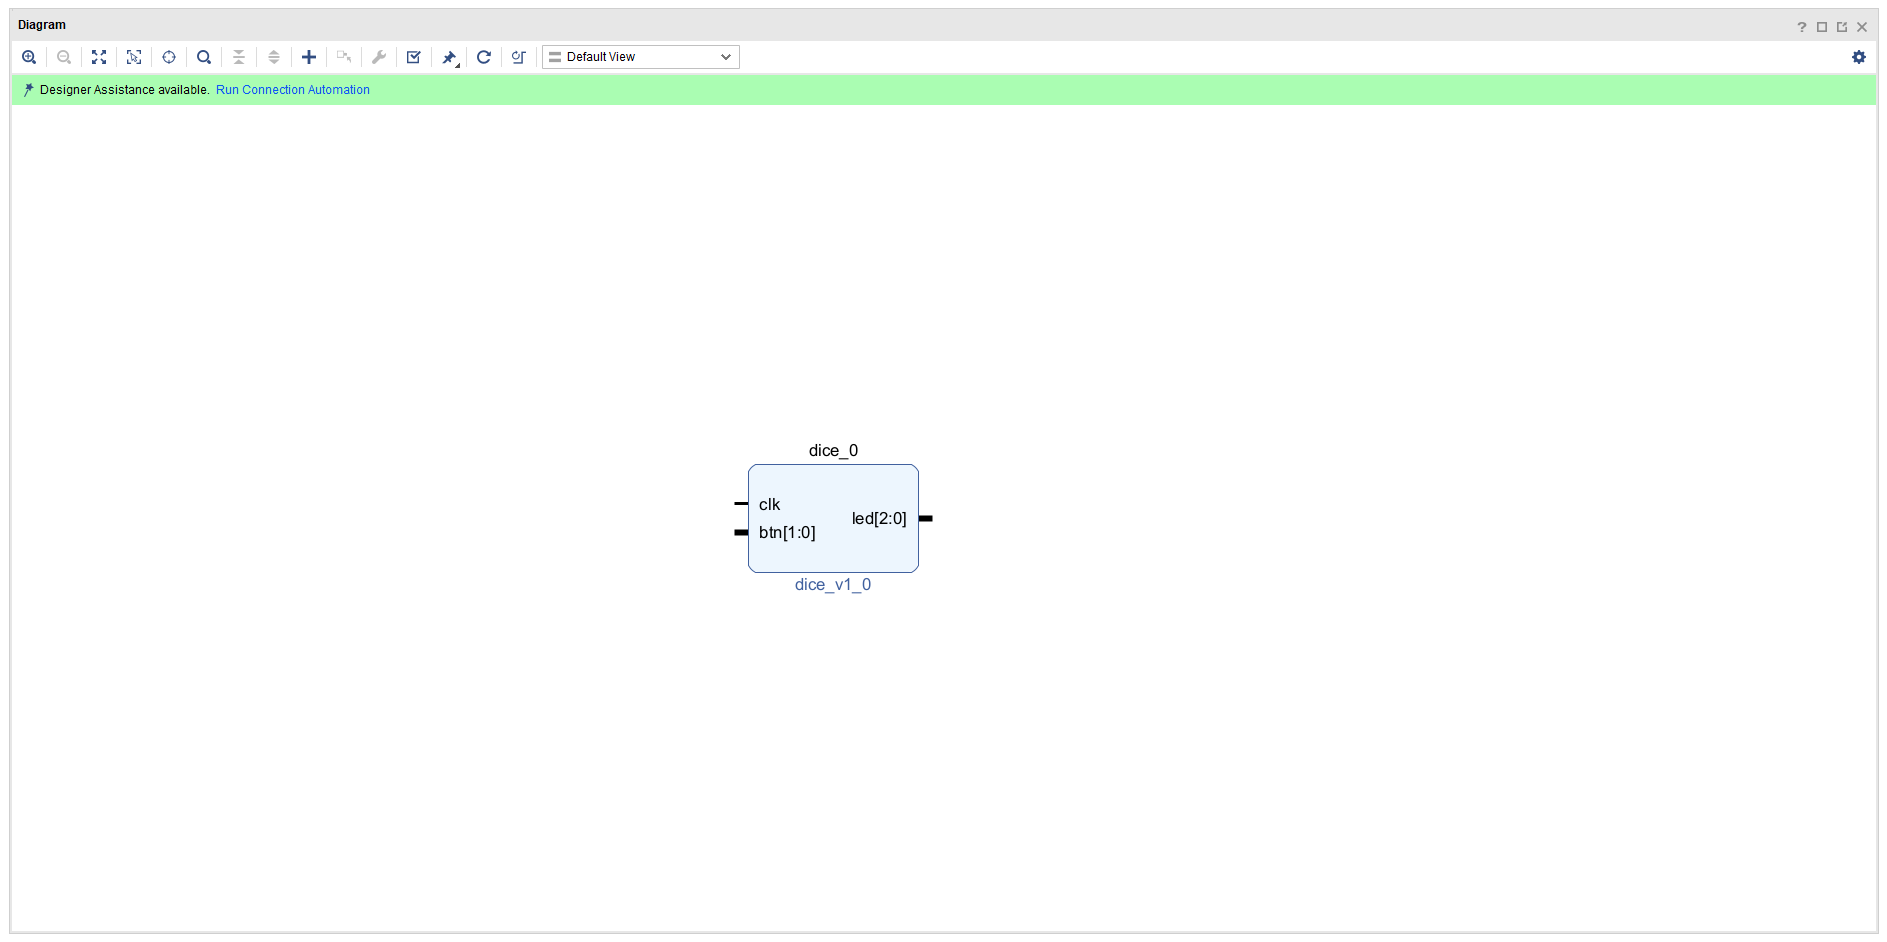Select the clk port label

[769, 505]
